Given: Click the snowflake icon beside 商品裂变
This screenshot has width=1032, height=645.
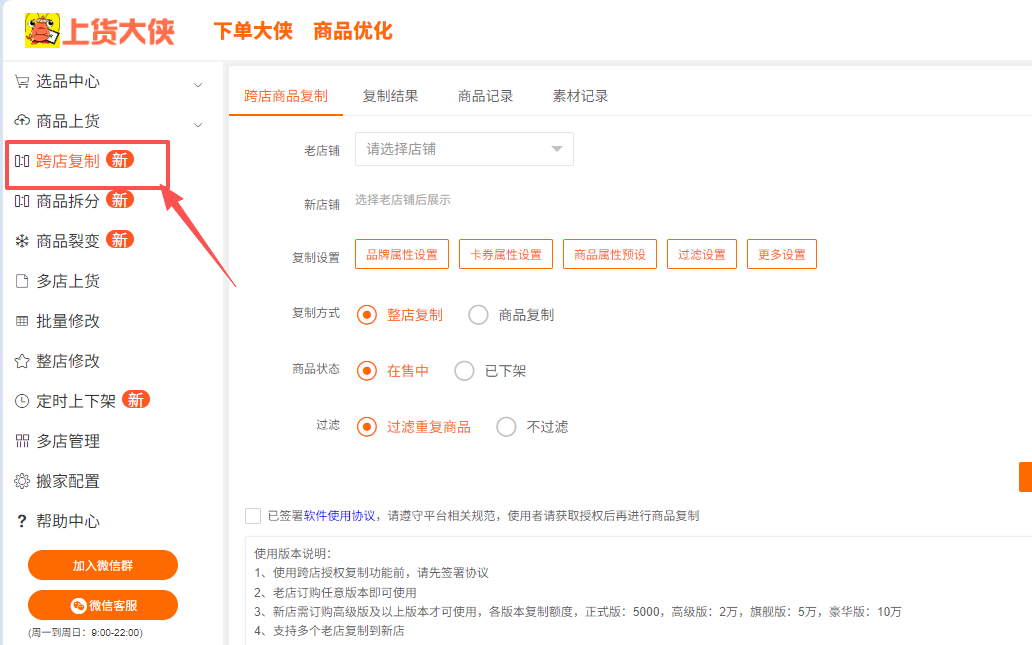Looking at the screenshot, I should 22,241.
